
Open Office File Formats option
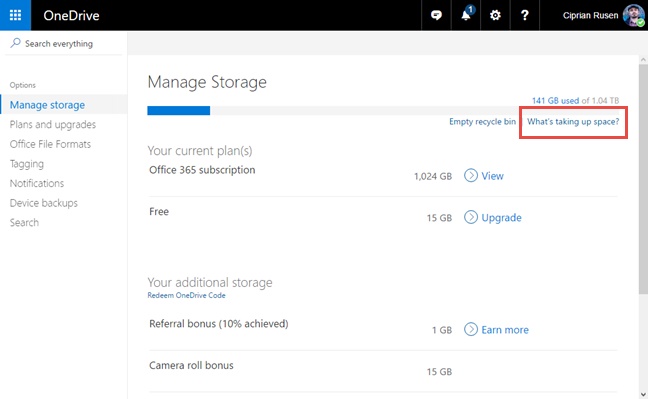point(50,144)
